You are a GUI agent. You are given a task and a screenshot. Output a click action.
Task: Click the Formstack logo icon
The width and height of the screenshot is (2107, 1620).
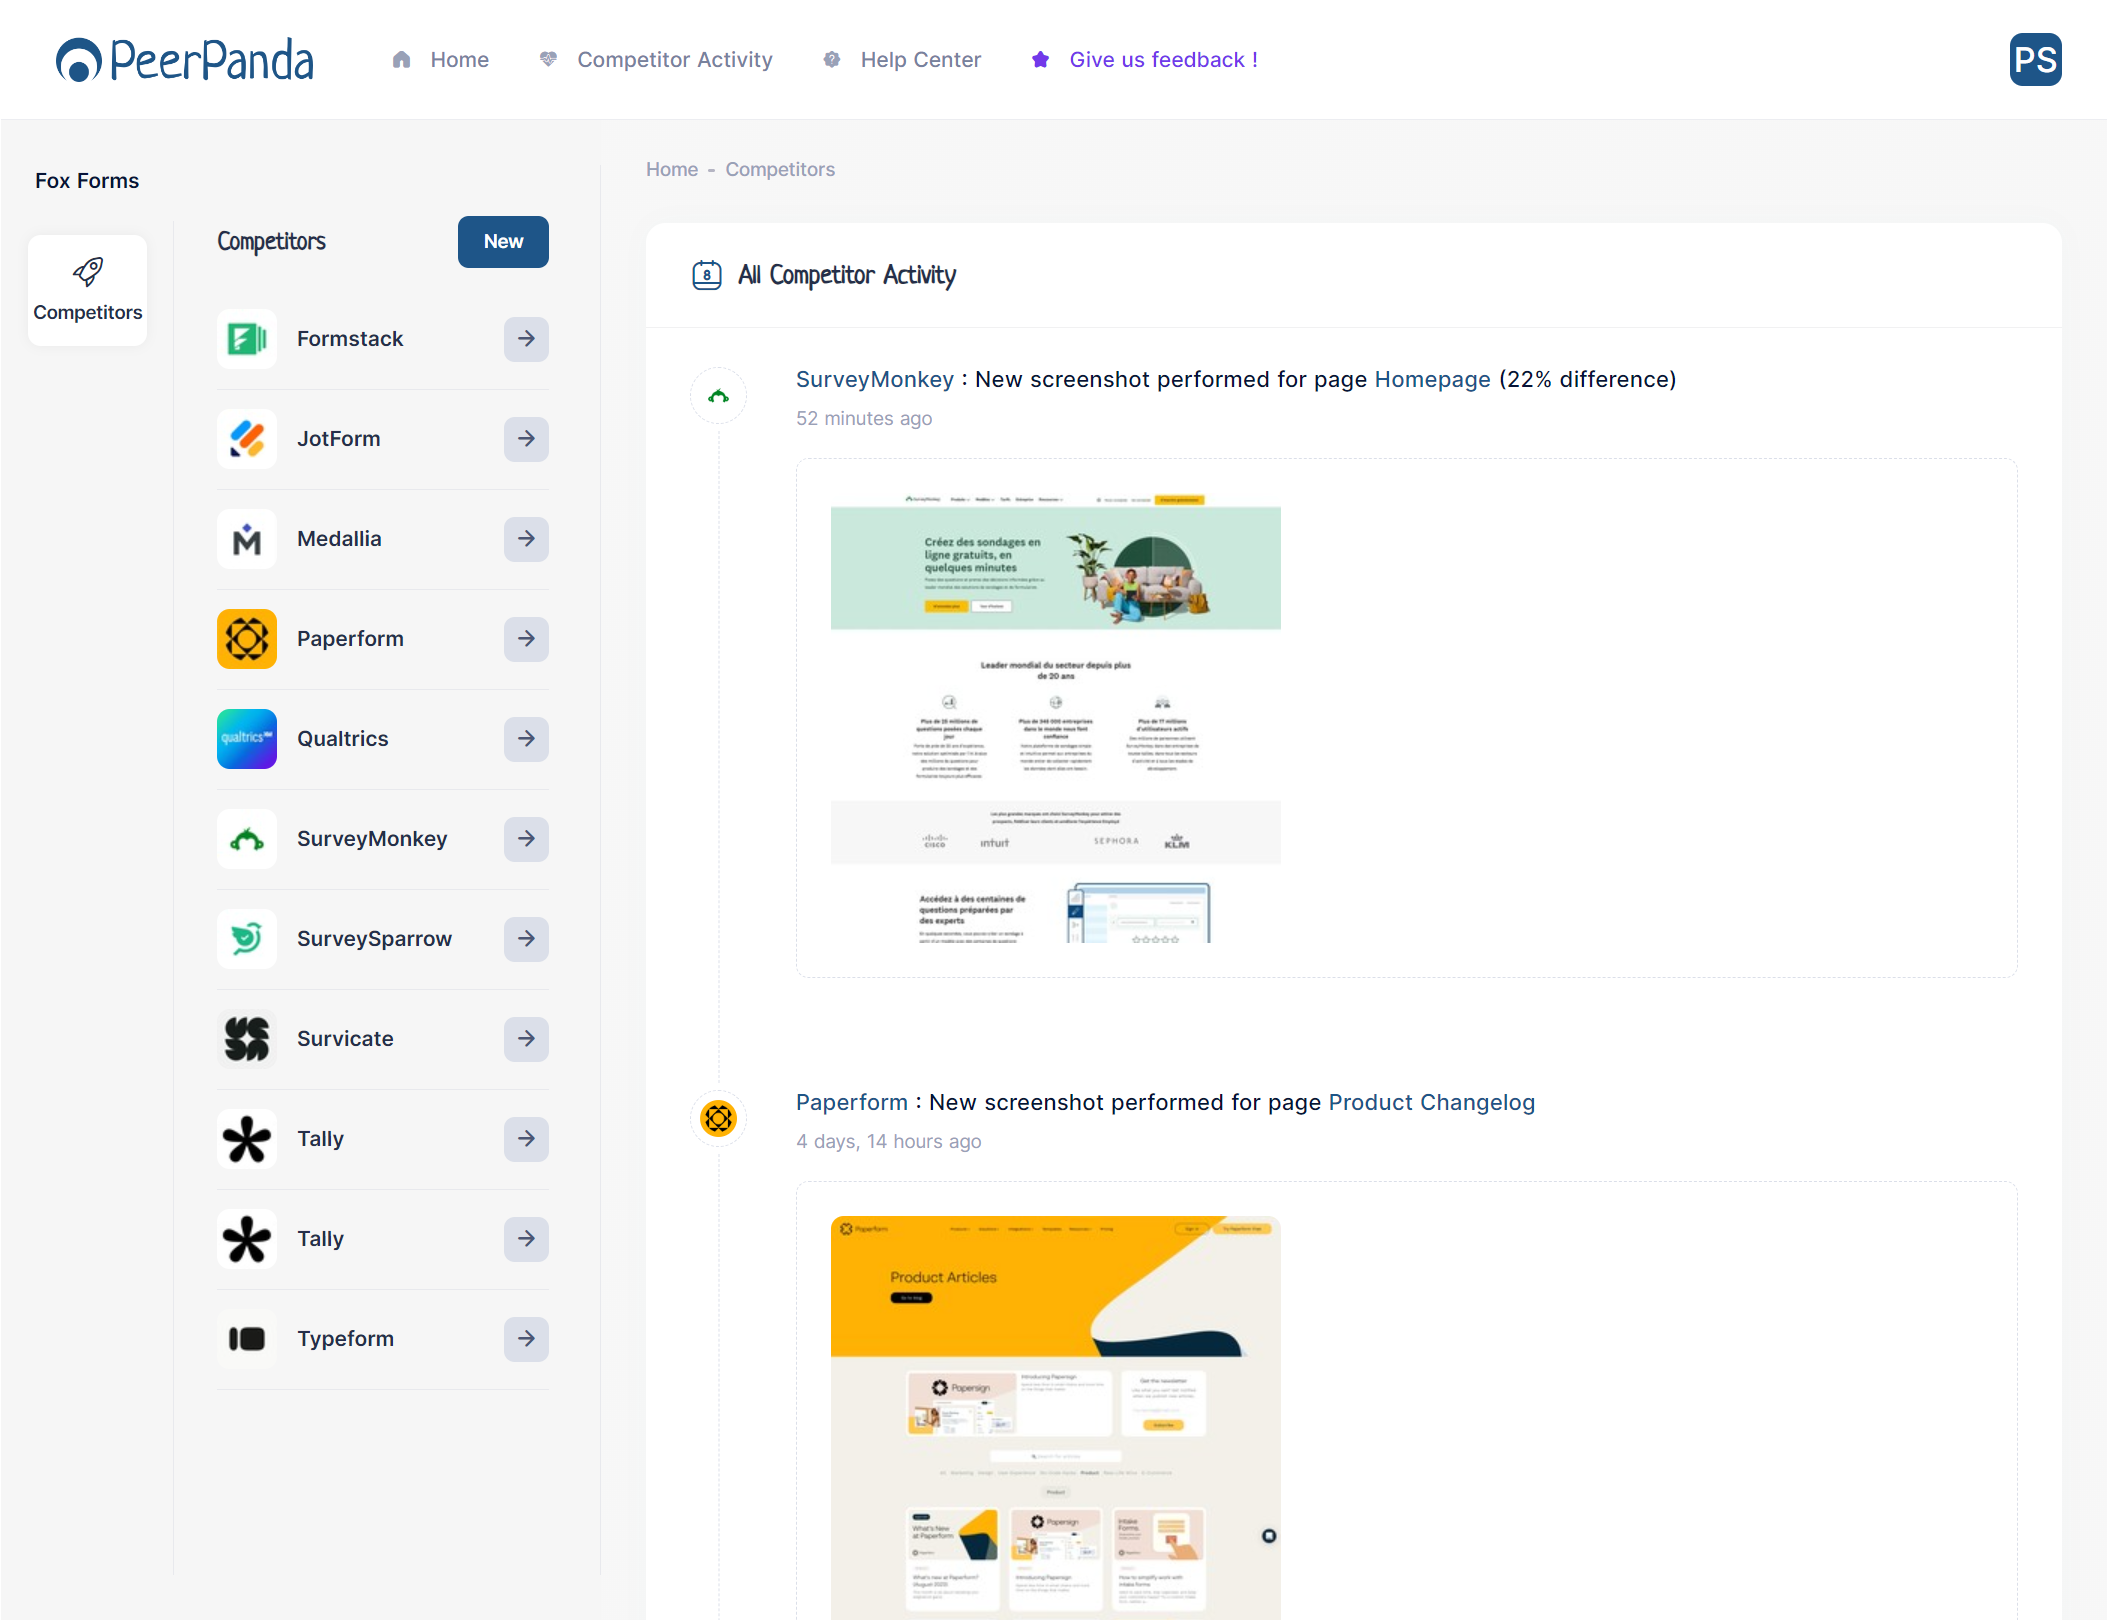pyautogui.click(x=247, y=339)
